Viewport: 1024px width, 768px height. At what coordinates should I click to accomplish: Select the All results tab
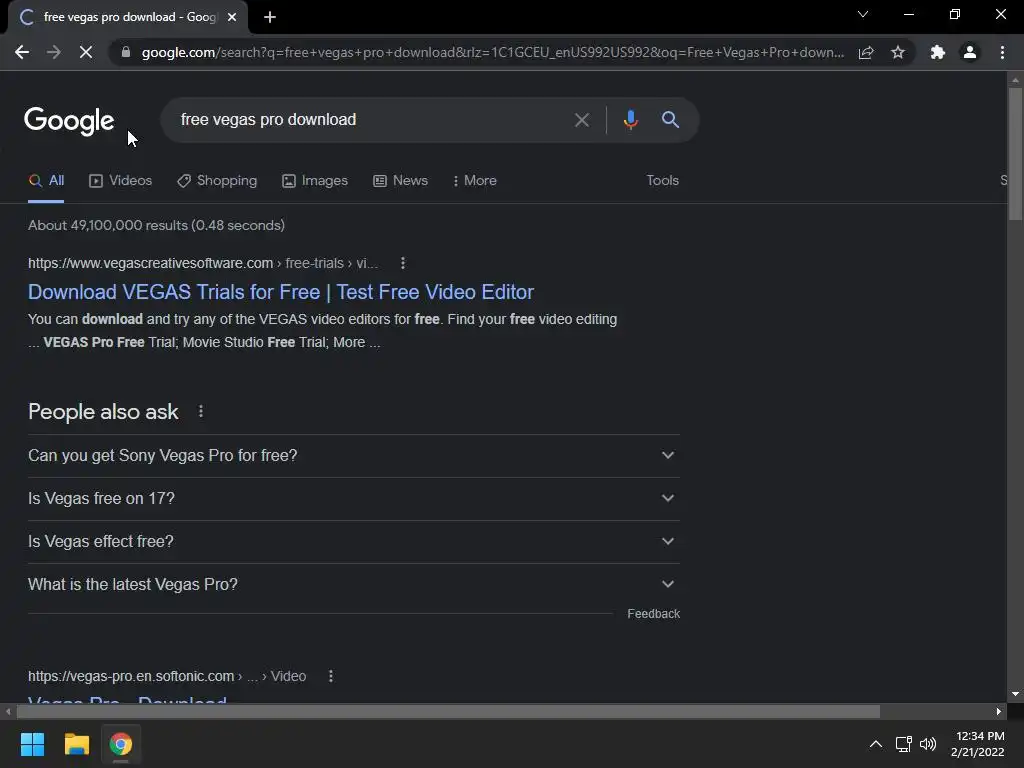46,181
